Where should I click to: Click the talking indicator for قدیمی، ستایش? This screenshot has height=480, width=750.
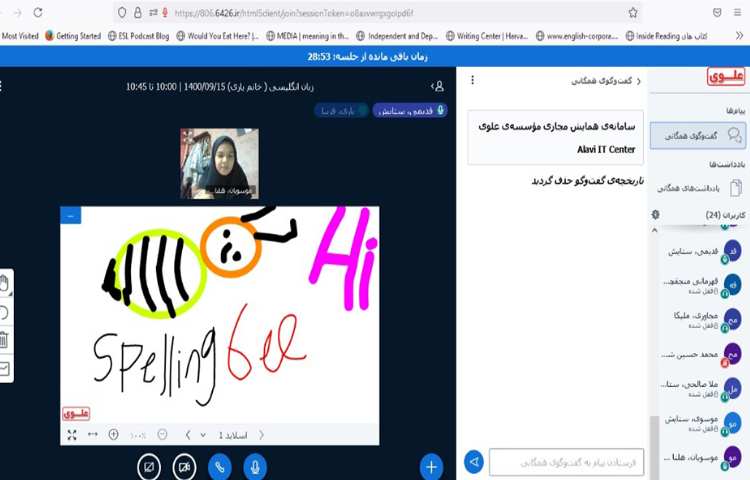[410, 110]
